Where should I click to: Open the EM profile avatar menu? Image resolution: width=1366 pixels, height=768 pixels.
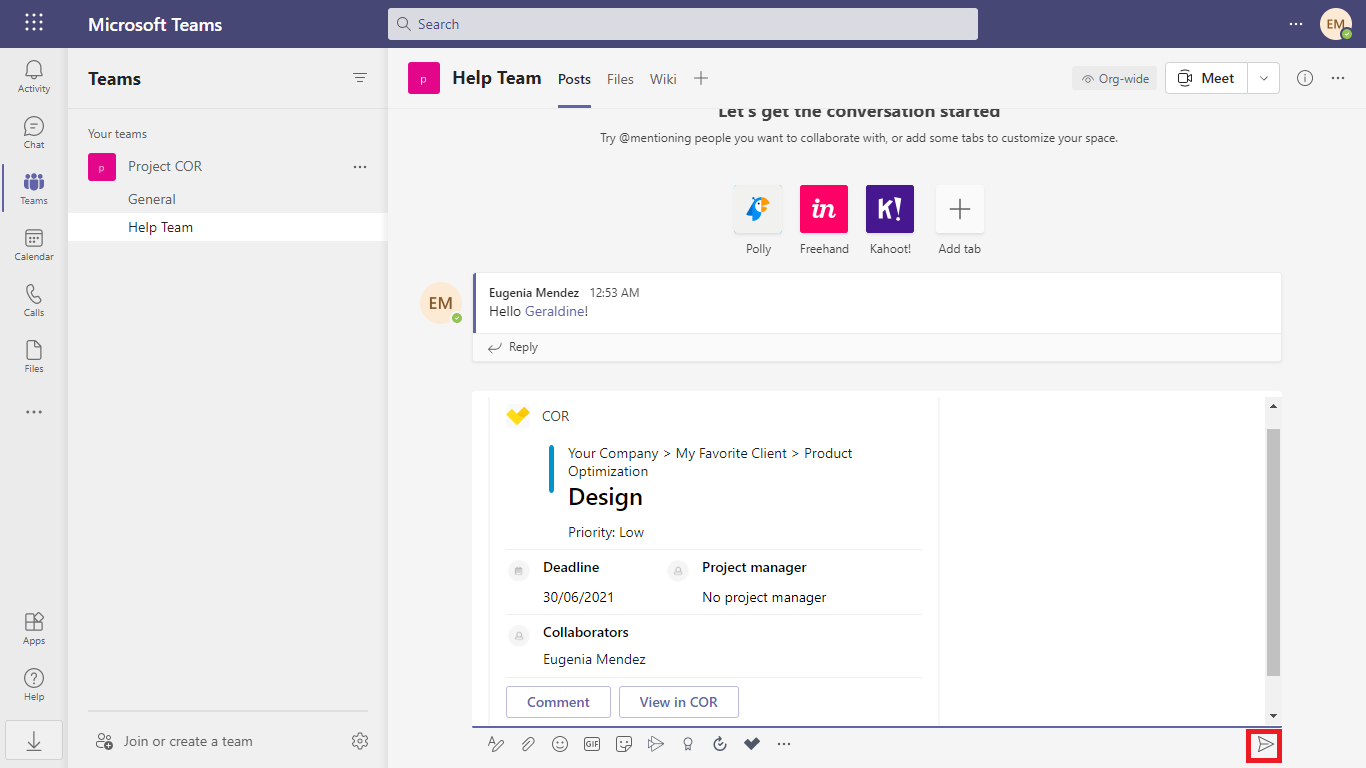(1336, 24)
